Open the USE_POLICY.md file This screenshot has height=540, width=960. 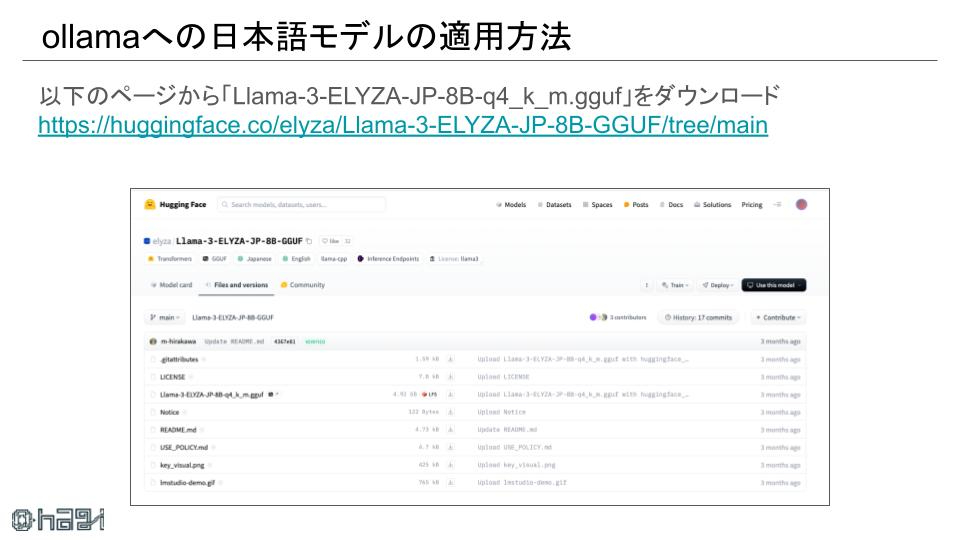click(x=184, y=448)
